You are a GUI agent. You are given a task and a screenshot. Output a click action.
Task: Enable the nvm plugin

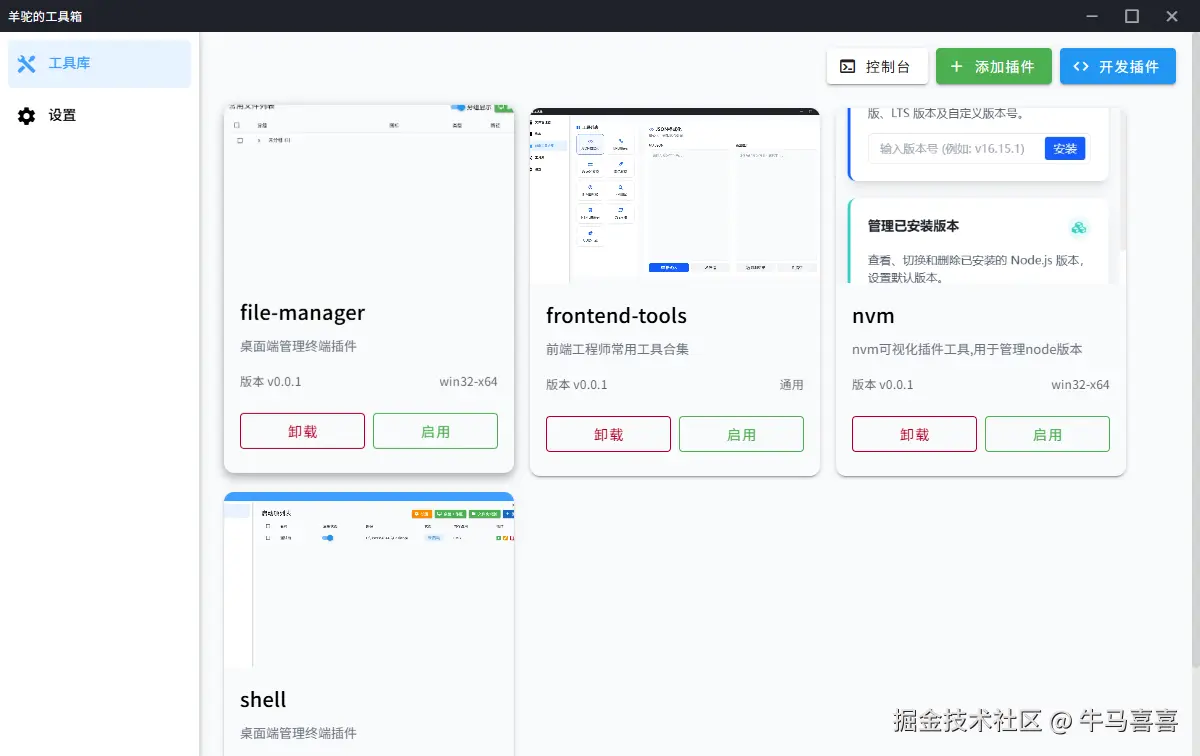tap(1047, 434)
